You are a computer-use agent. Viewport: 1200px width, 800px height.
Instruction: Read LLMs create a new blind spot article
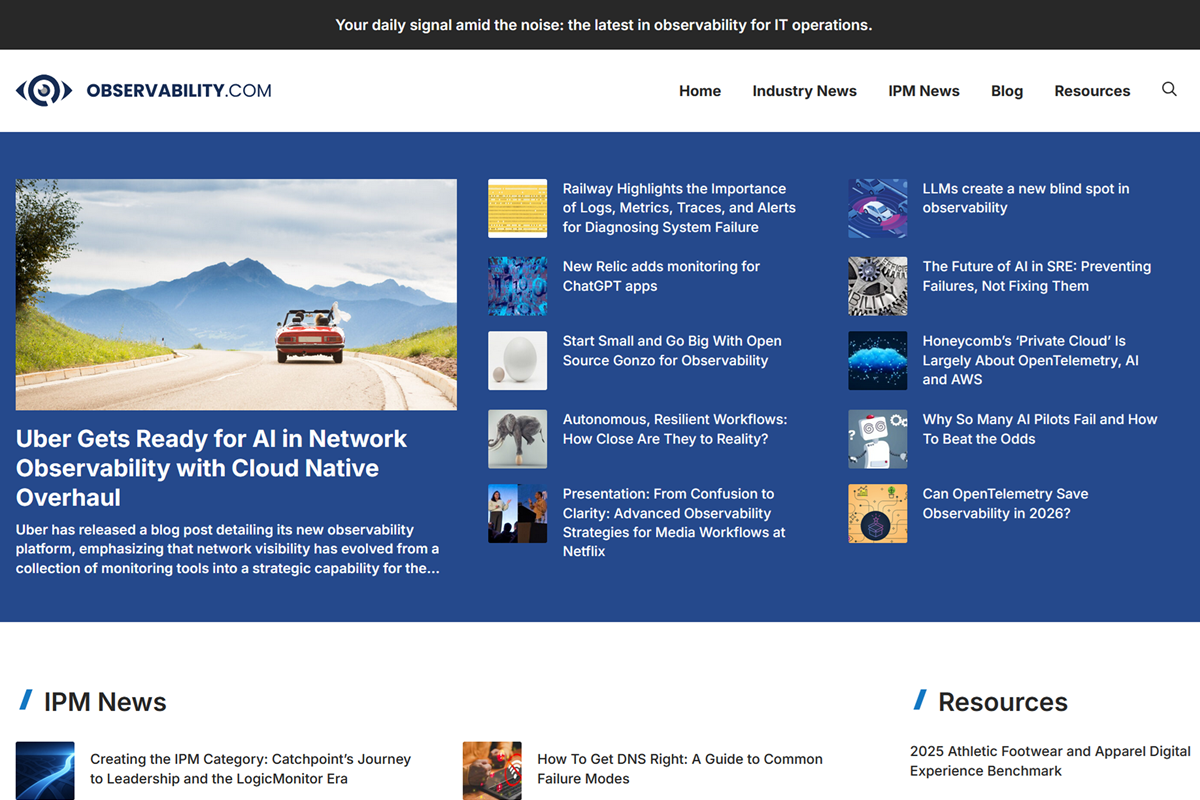point(1025,198)
